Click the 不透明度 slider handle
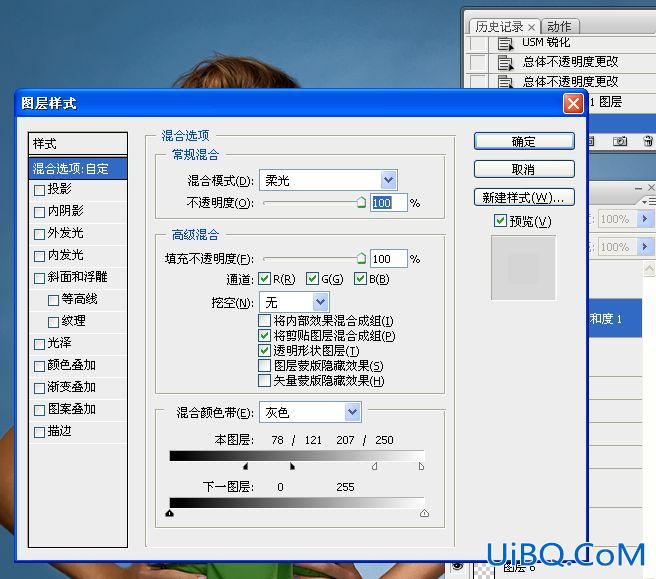The image size is (656, 579). [x=361, y=202]
